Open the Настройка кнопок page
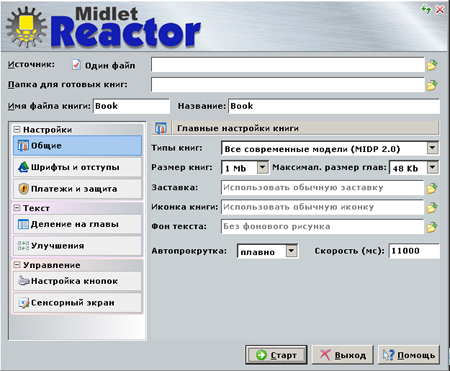The height and width of the screenshot is (371, 450). pos(77,281)
